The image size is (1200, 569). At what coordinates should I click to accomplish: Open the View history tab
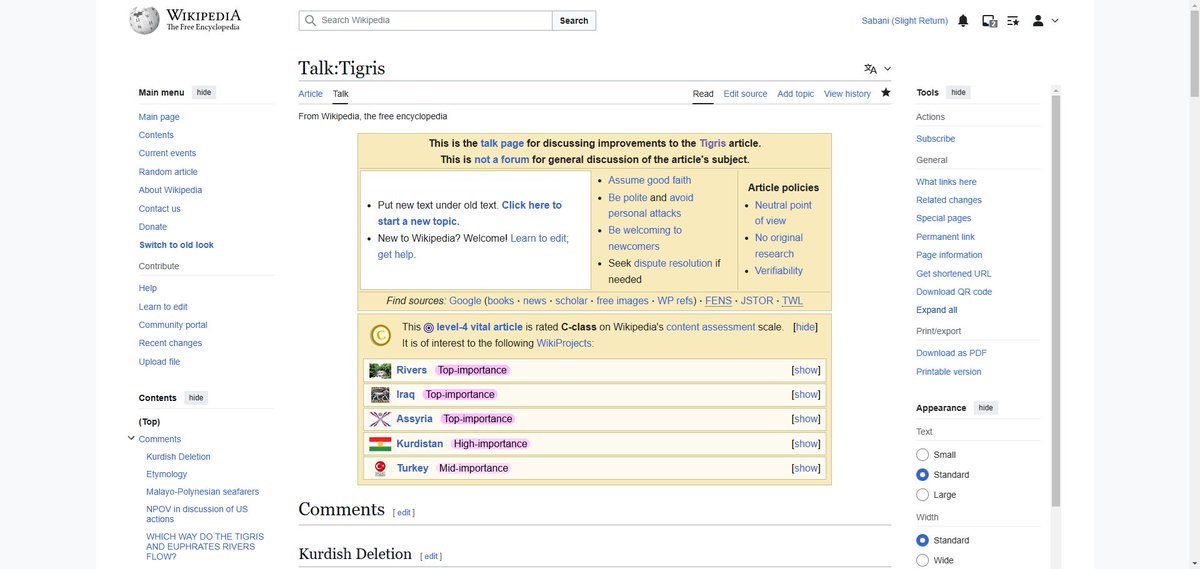[x=847, y=94]
